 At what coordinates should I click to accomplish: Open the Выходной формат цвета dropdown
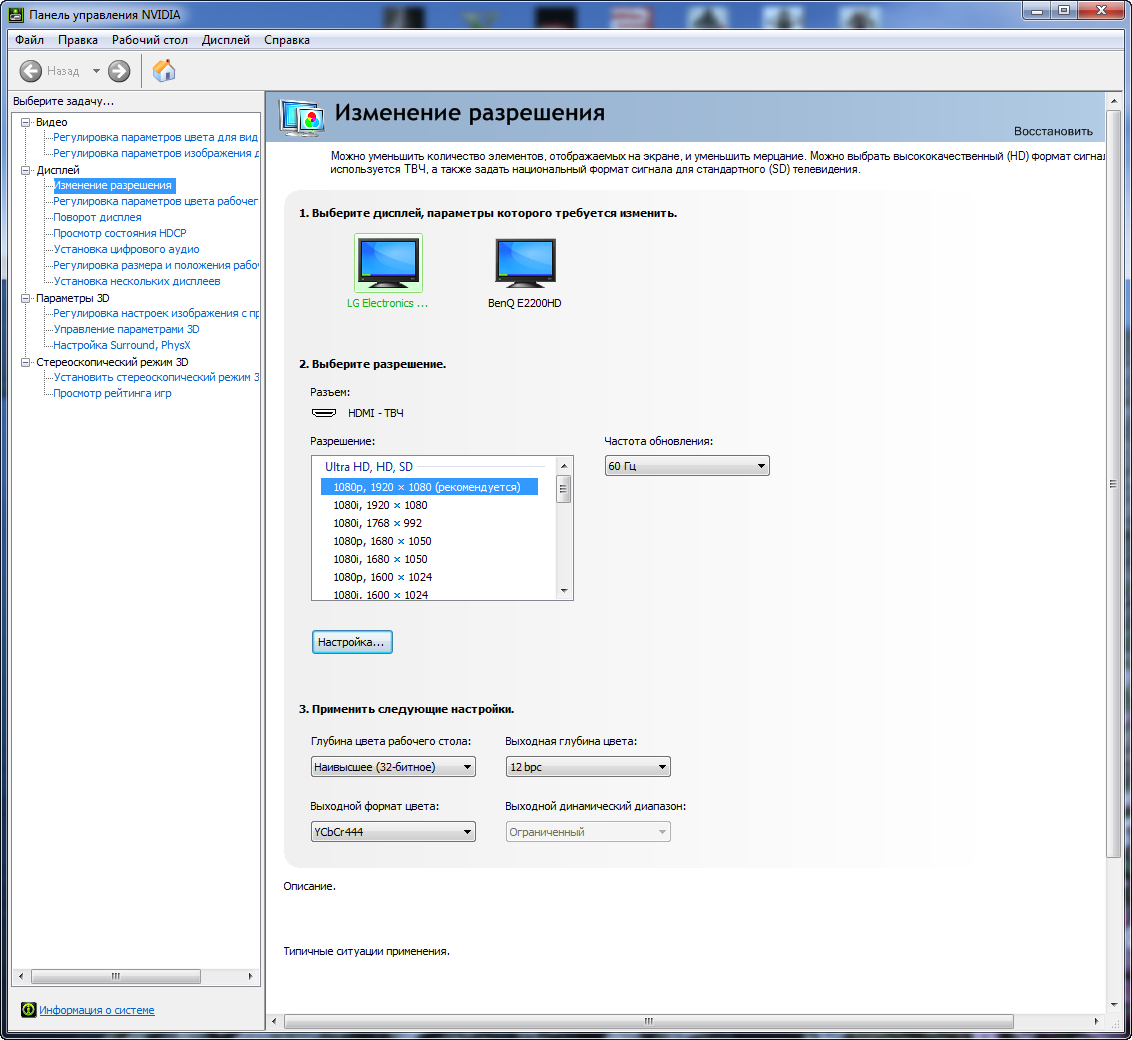click(393, 832)
